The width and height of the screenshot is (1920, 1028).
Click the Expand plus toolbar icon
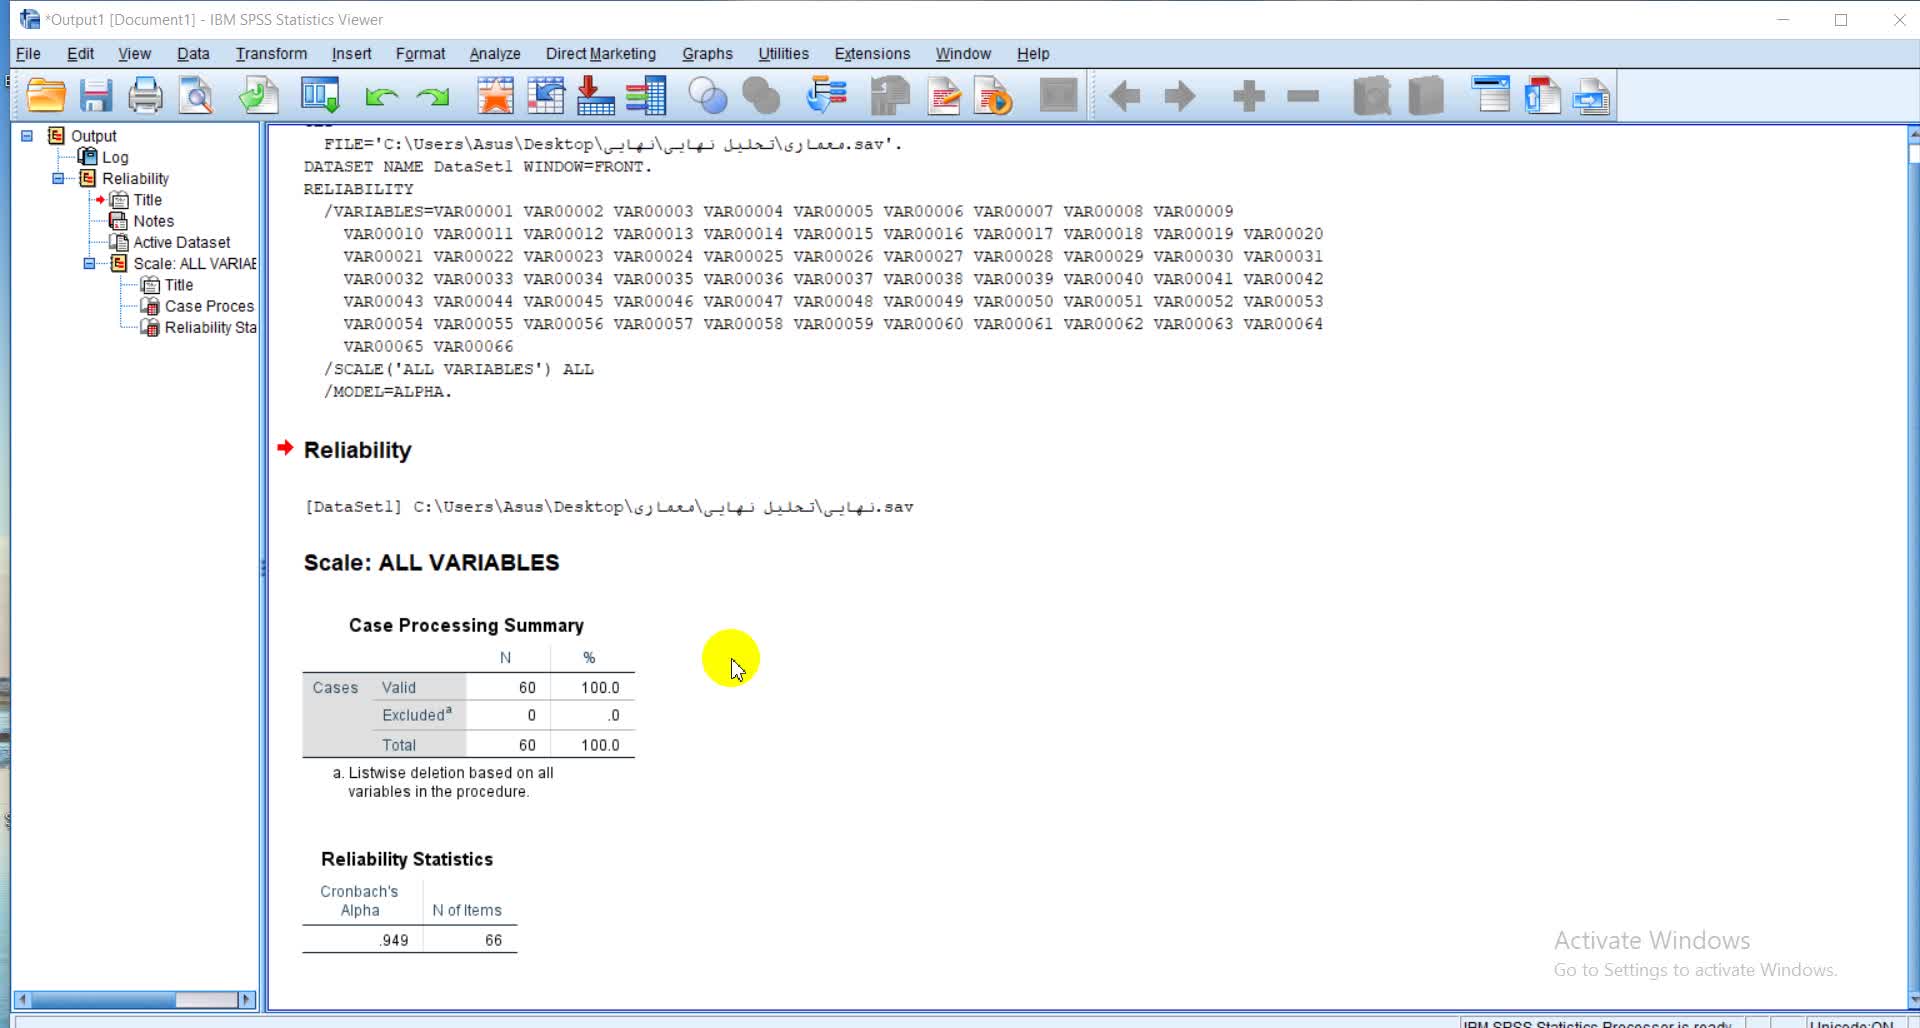click(1248, 96)
